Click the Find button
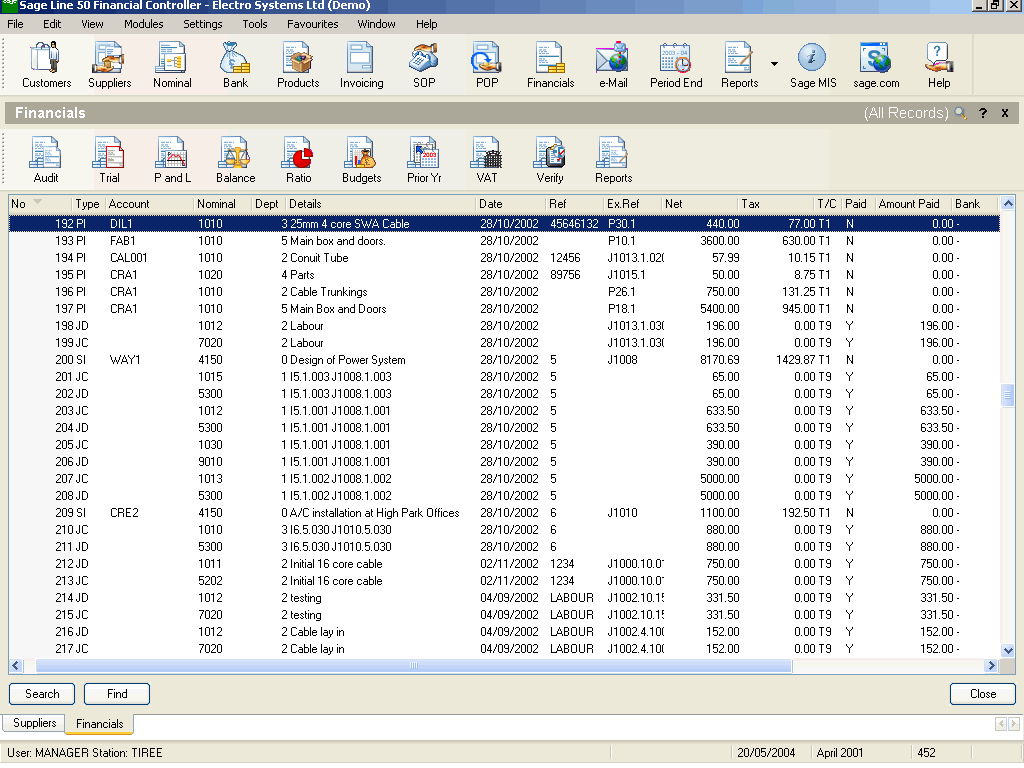This screenshot has width=1024, height=768. point(117,694)
